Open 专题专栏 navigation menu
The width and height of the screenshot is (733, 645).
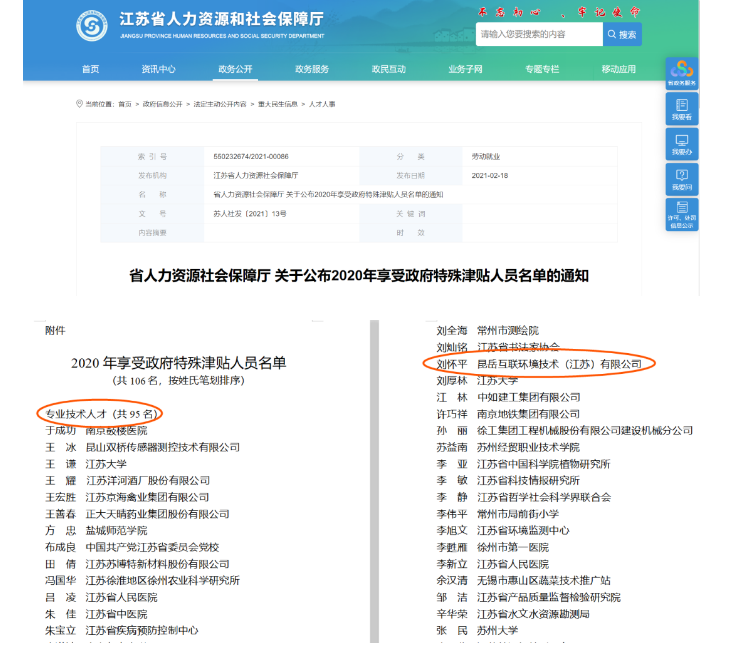542,69
